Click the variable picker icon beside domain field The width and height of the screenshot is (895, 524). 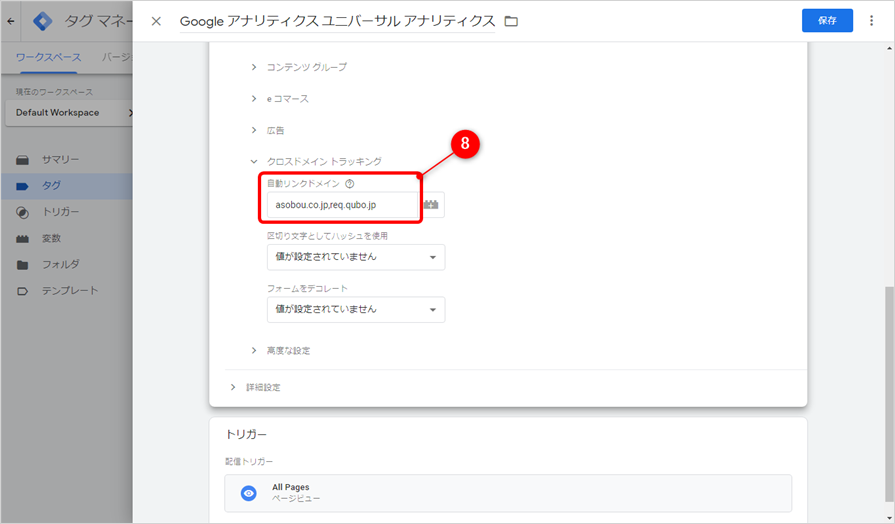click(x=432, y=205)
